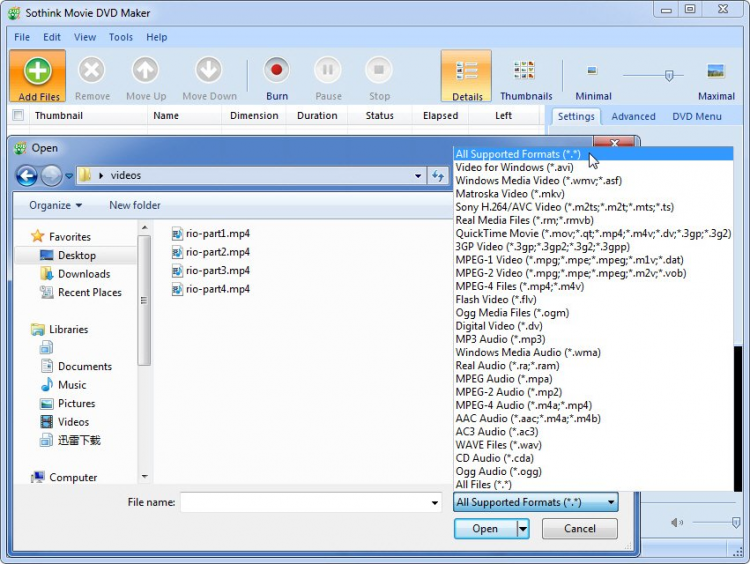The image size is (750, 564).
Task: Click the arrow next to the Open button
Action: tap(523, 529)
